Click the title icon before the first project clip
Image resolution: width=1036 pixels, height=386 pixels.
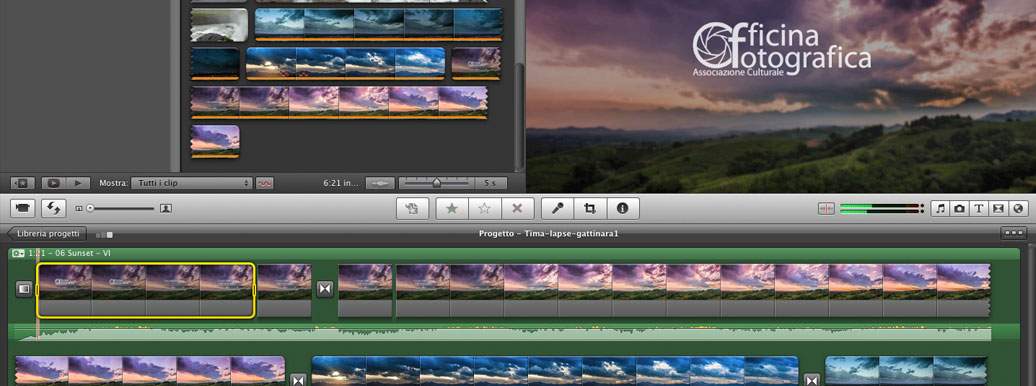pyautogui.click(x=24, y=289)
